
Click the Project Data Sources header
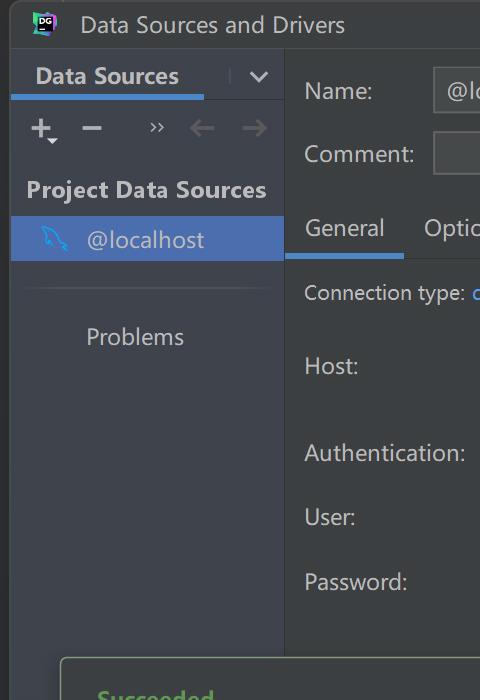click(x=146, y=190)
